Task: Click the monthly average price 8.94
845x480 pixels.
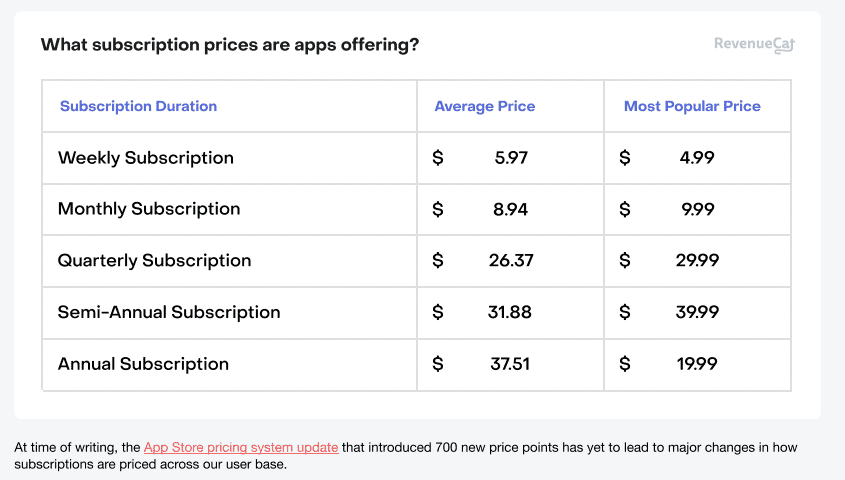Action: click(x=511, y=209)
